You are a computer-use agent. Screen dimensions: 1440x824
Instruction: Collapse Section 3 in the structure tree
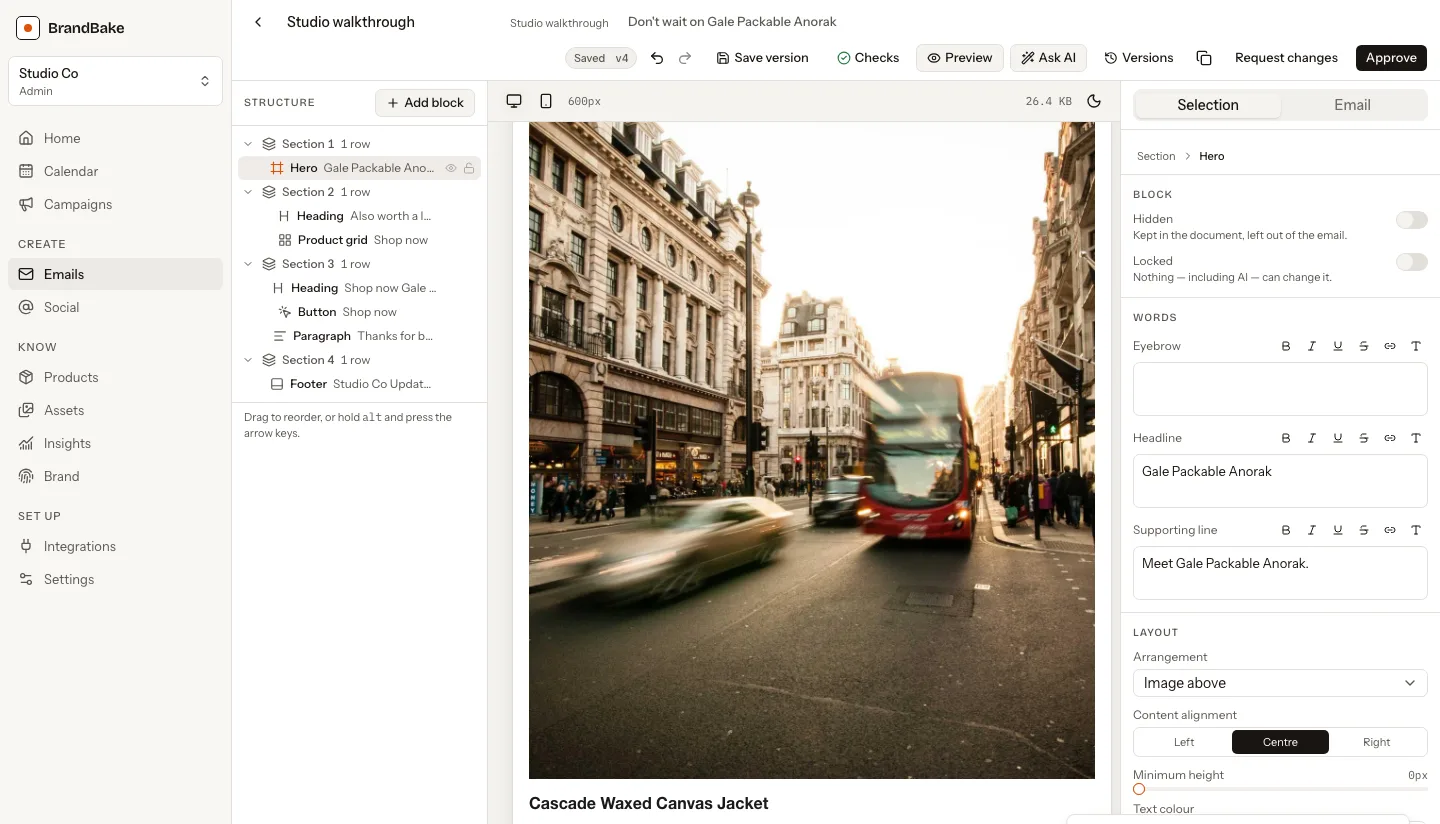coord(249,264)
